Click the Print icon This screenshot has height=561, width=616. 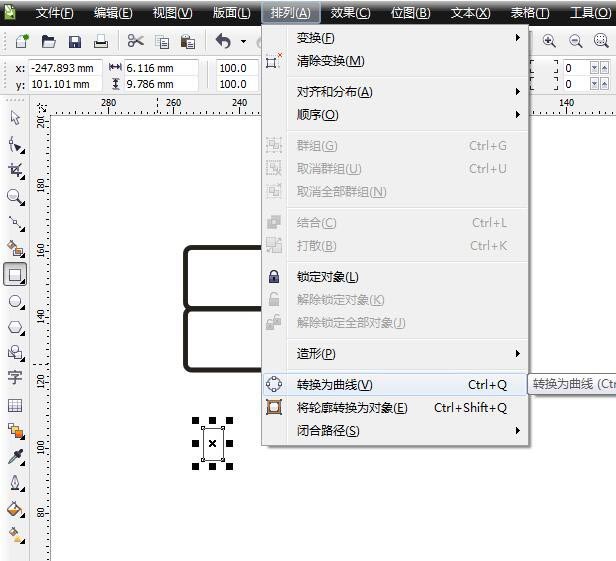[x=101, y=41]
